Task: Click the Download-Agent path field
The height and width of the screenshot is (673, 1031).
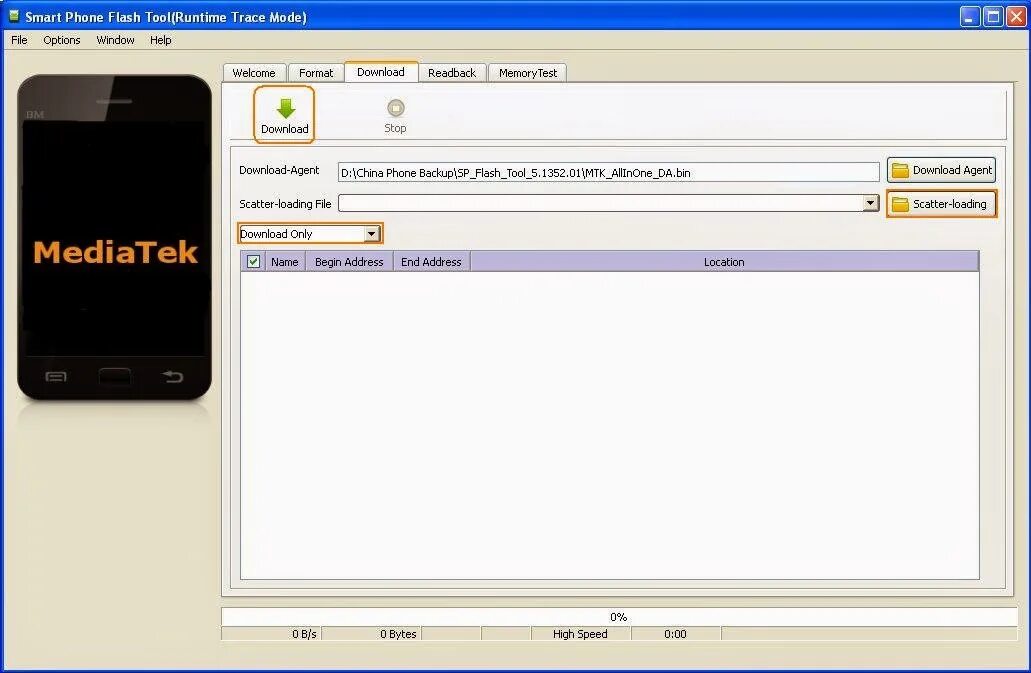Action: pos(608,172)
